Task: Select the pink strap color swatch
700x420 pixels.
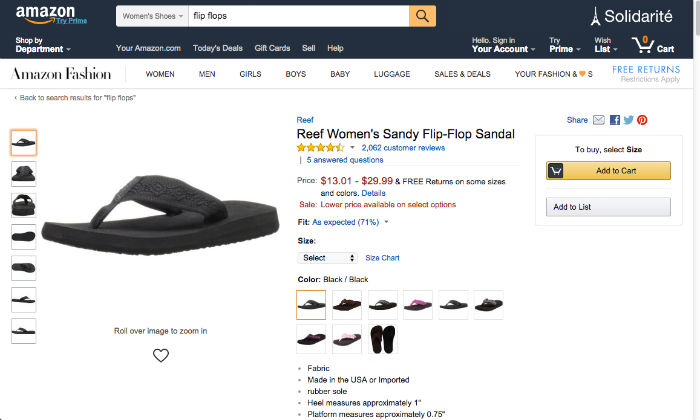Action: coord(418,305)
